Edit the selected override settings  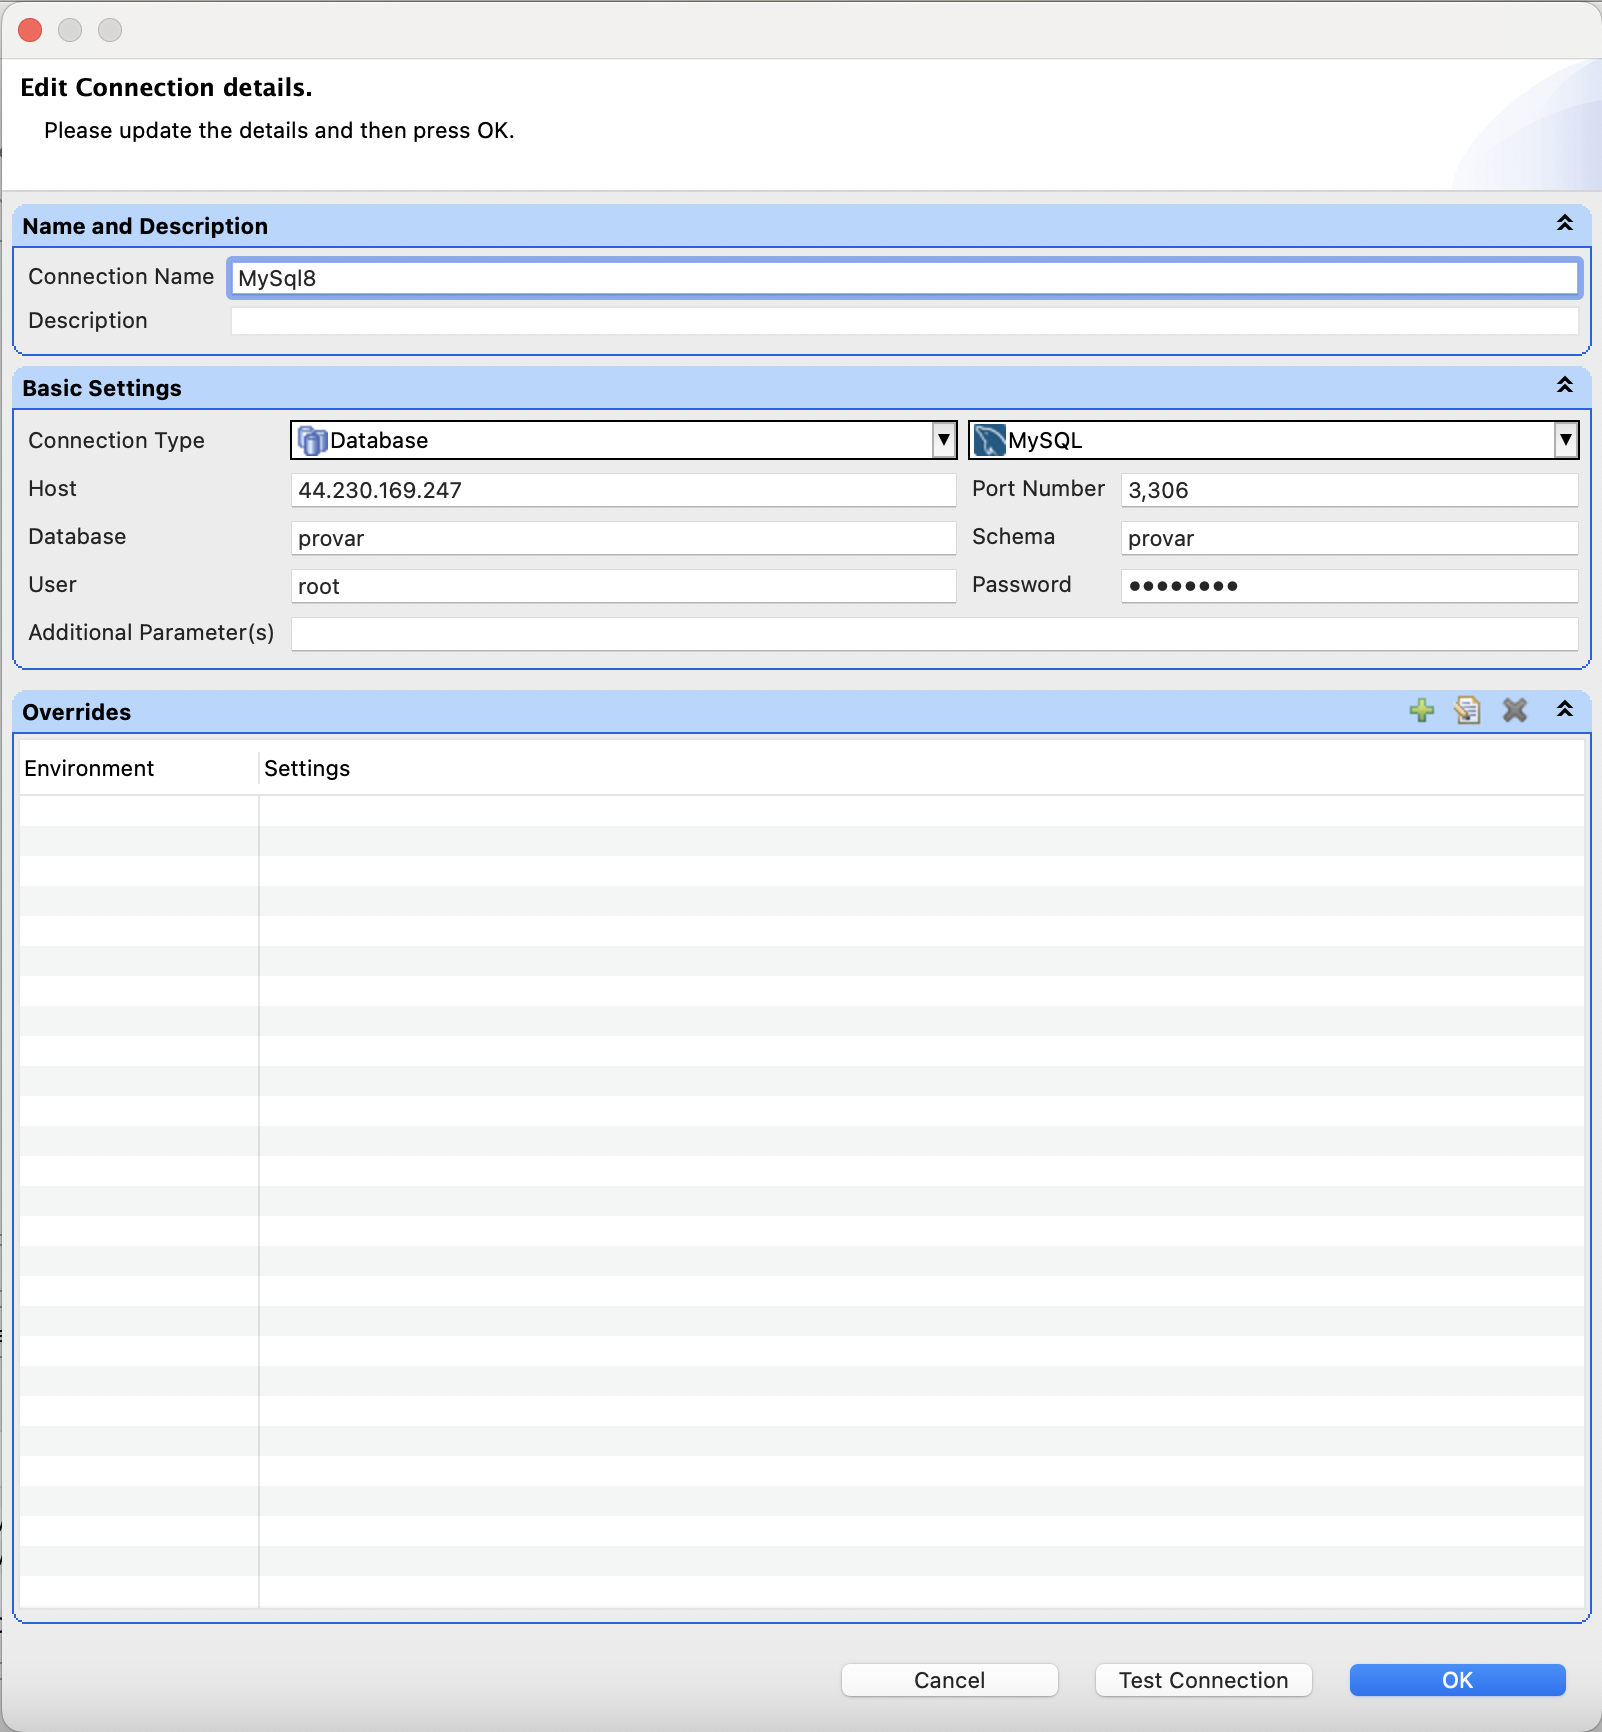tap(1468, 710)
